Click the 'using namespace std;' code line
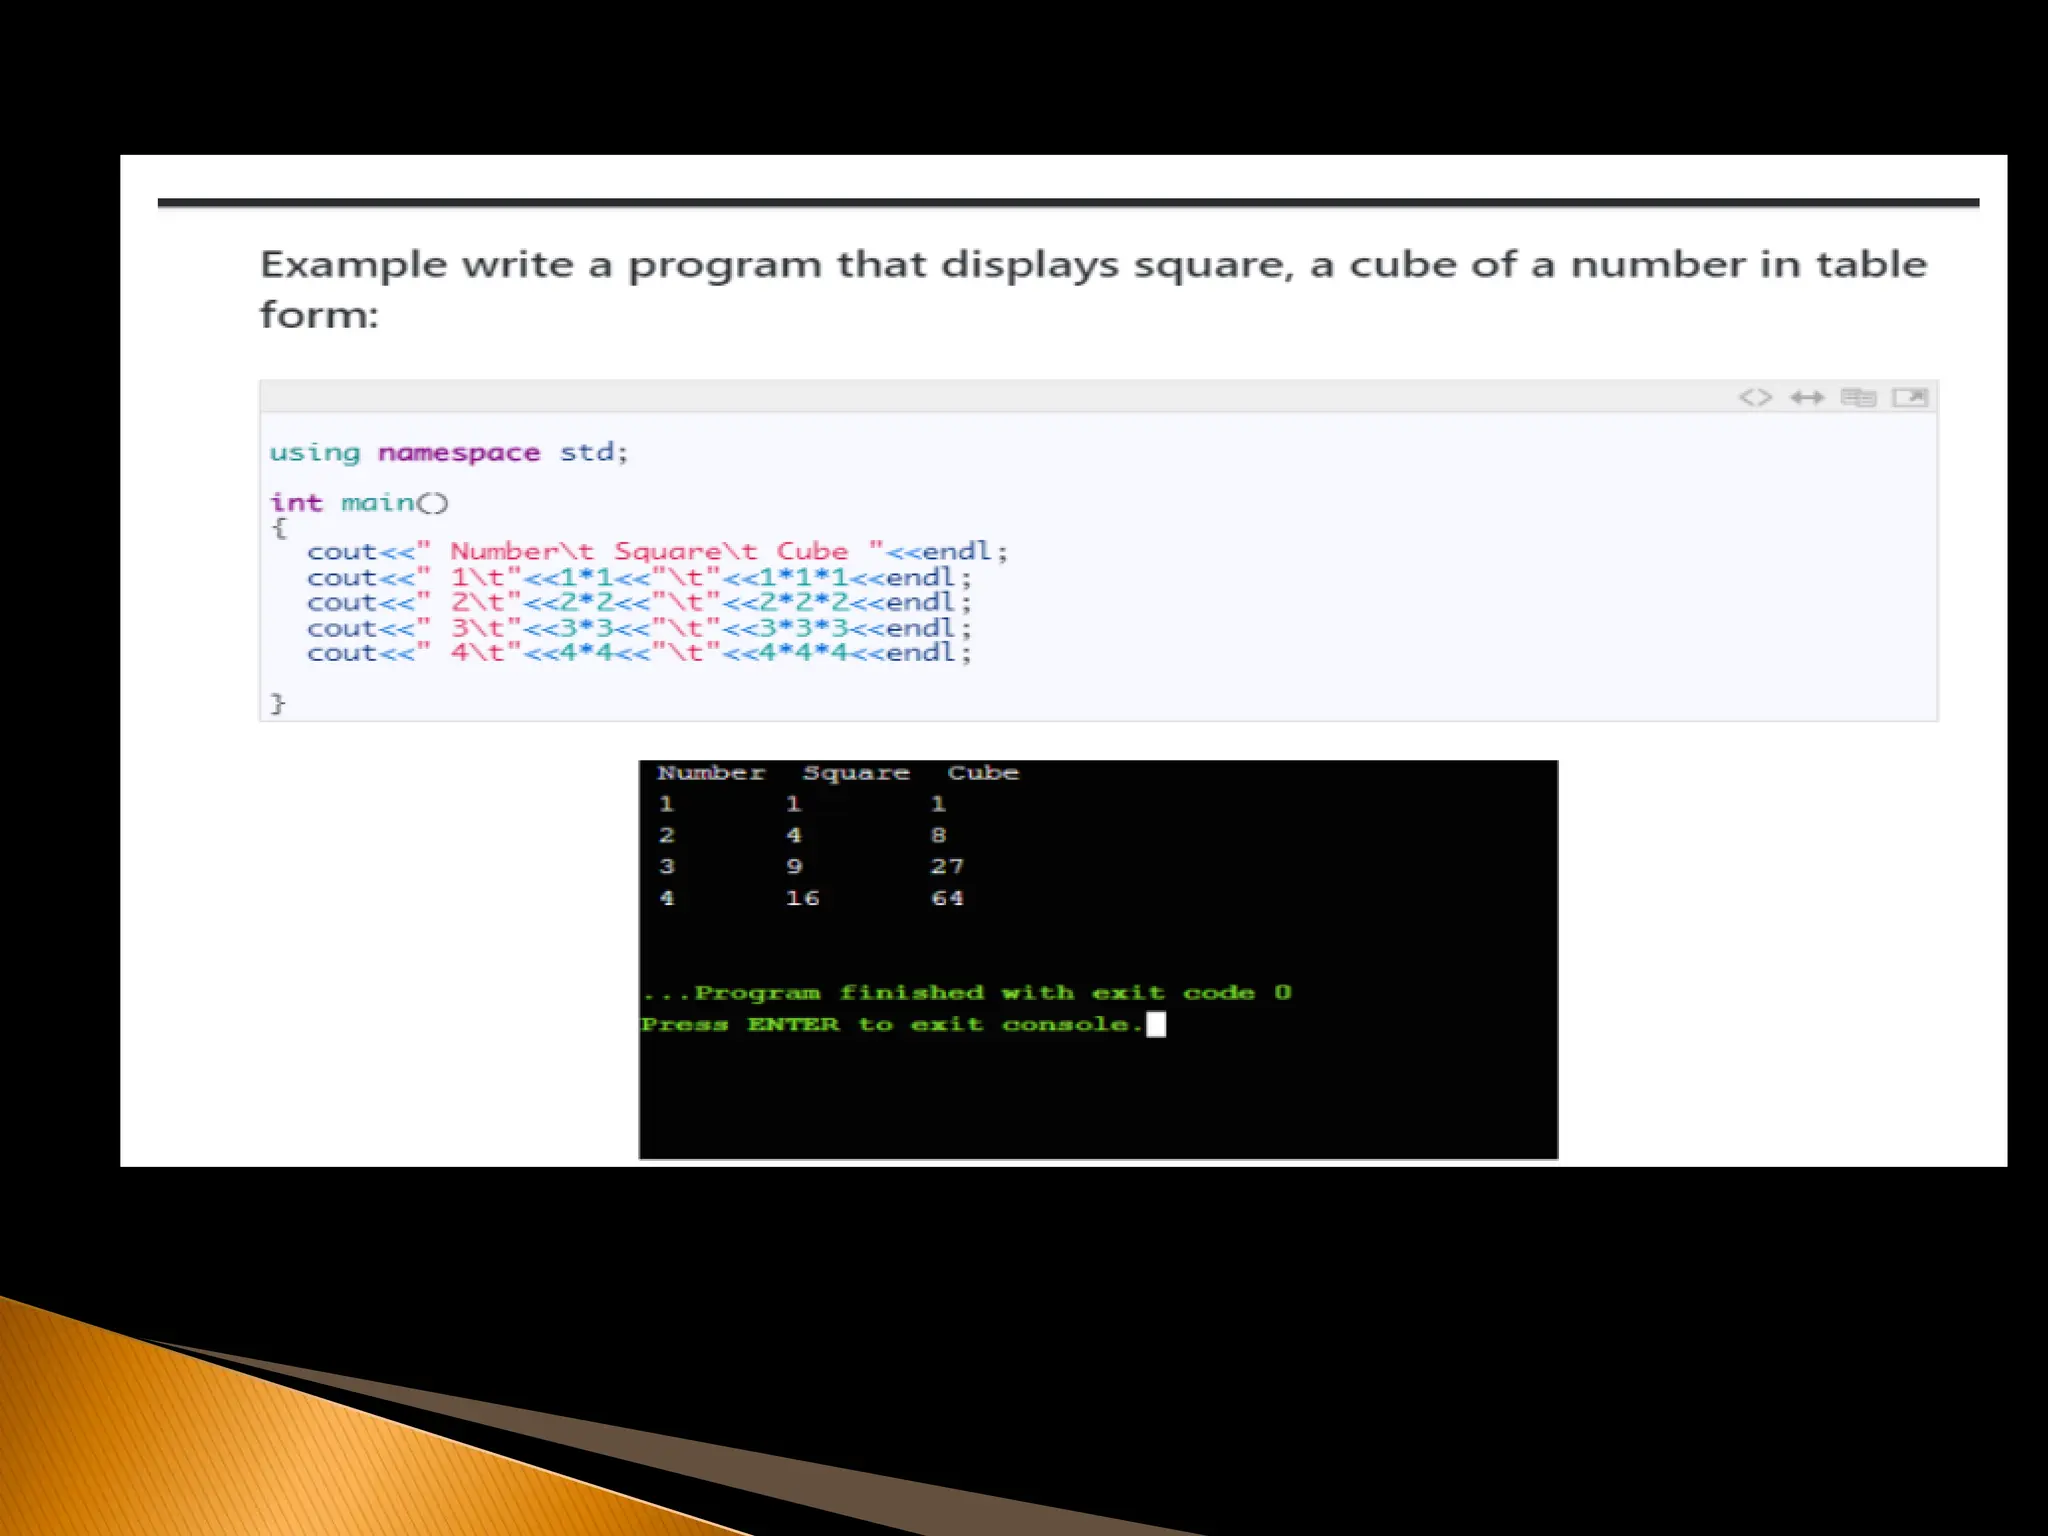Screen dimensions: 2048x1536 tap(449, 453)
